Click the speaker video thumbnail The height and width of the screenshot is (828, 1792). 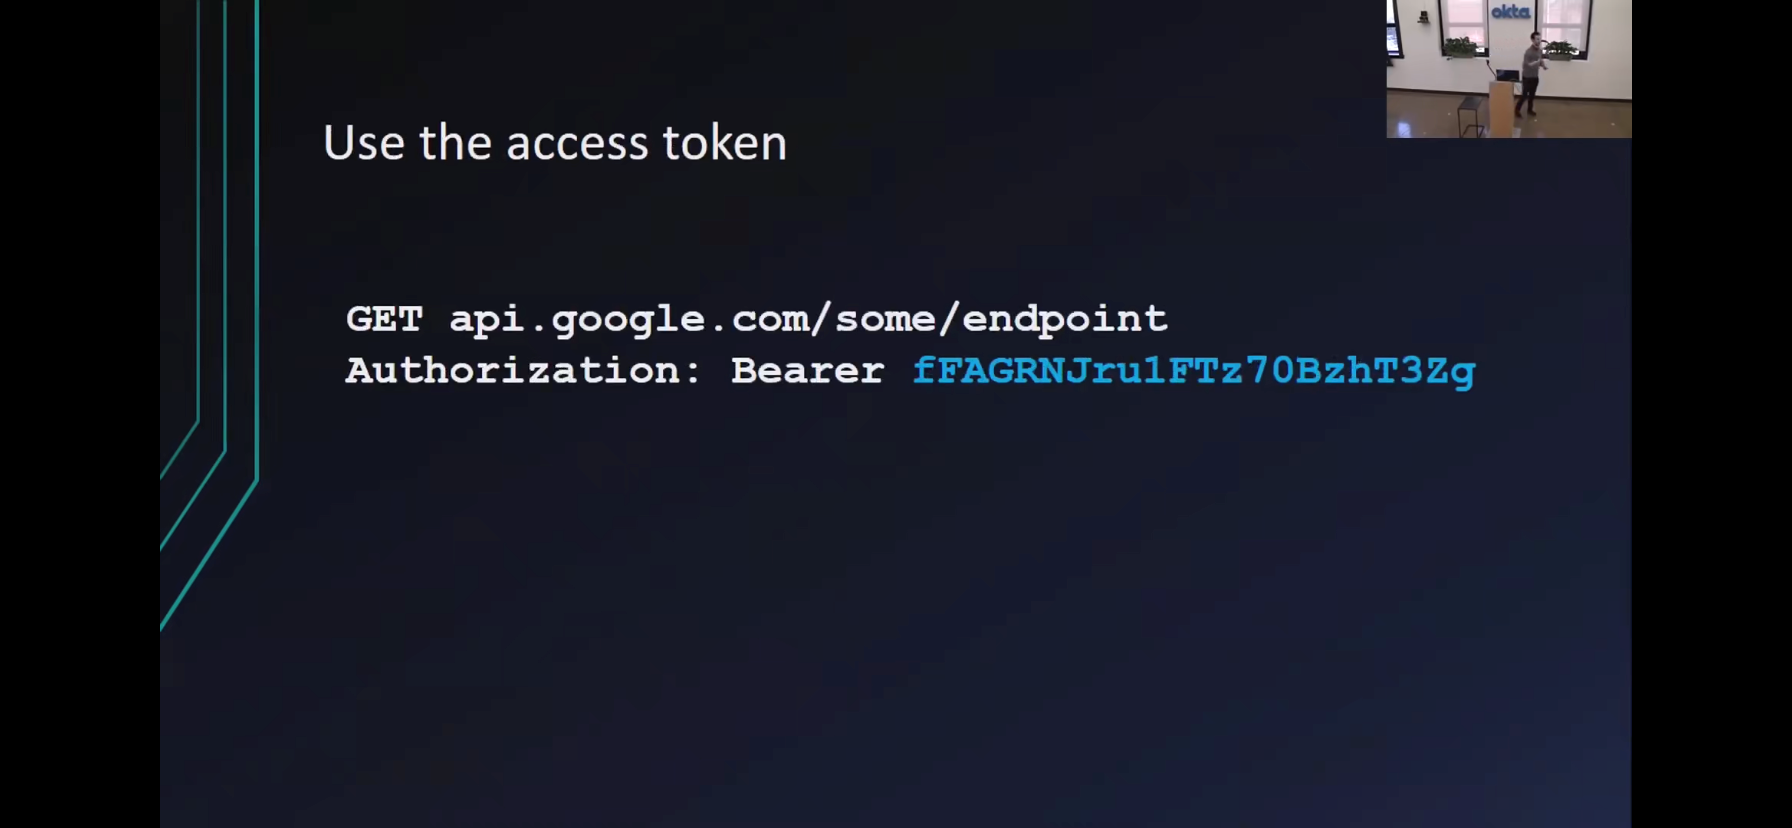(1509, 69)
